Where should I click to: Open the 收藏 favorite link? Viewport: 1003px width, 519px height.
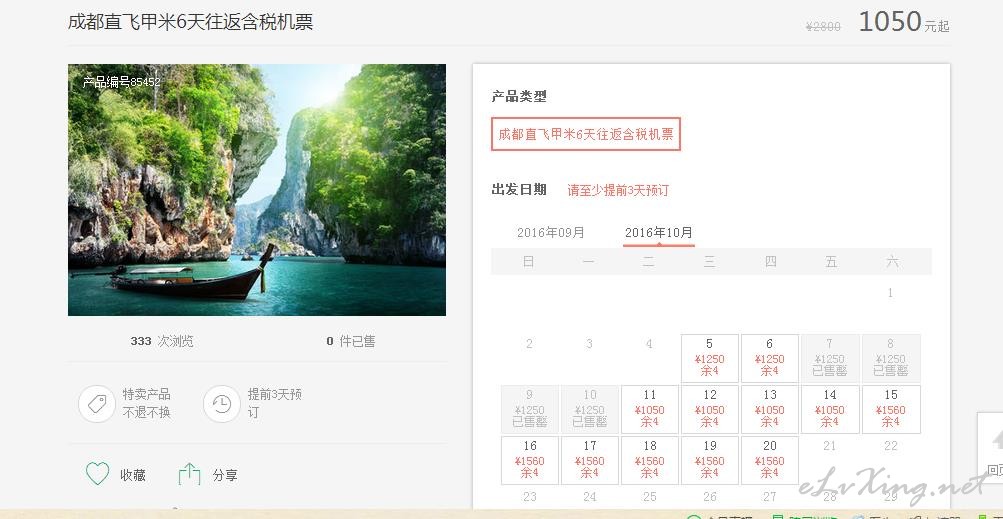133,475
